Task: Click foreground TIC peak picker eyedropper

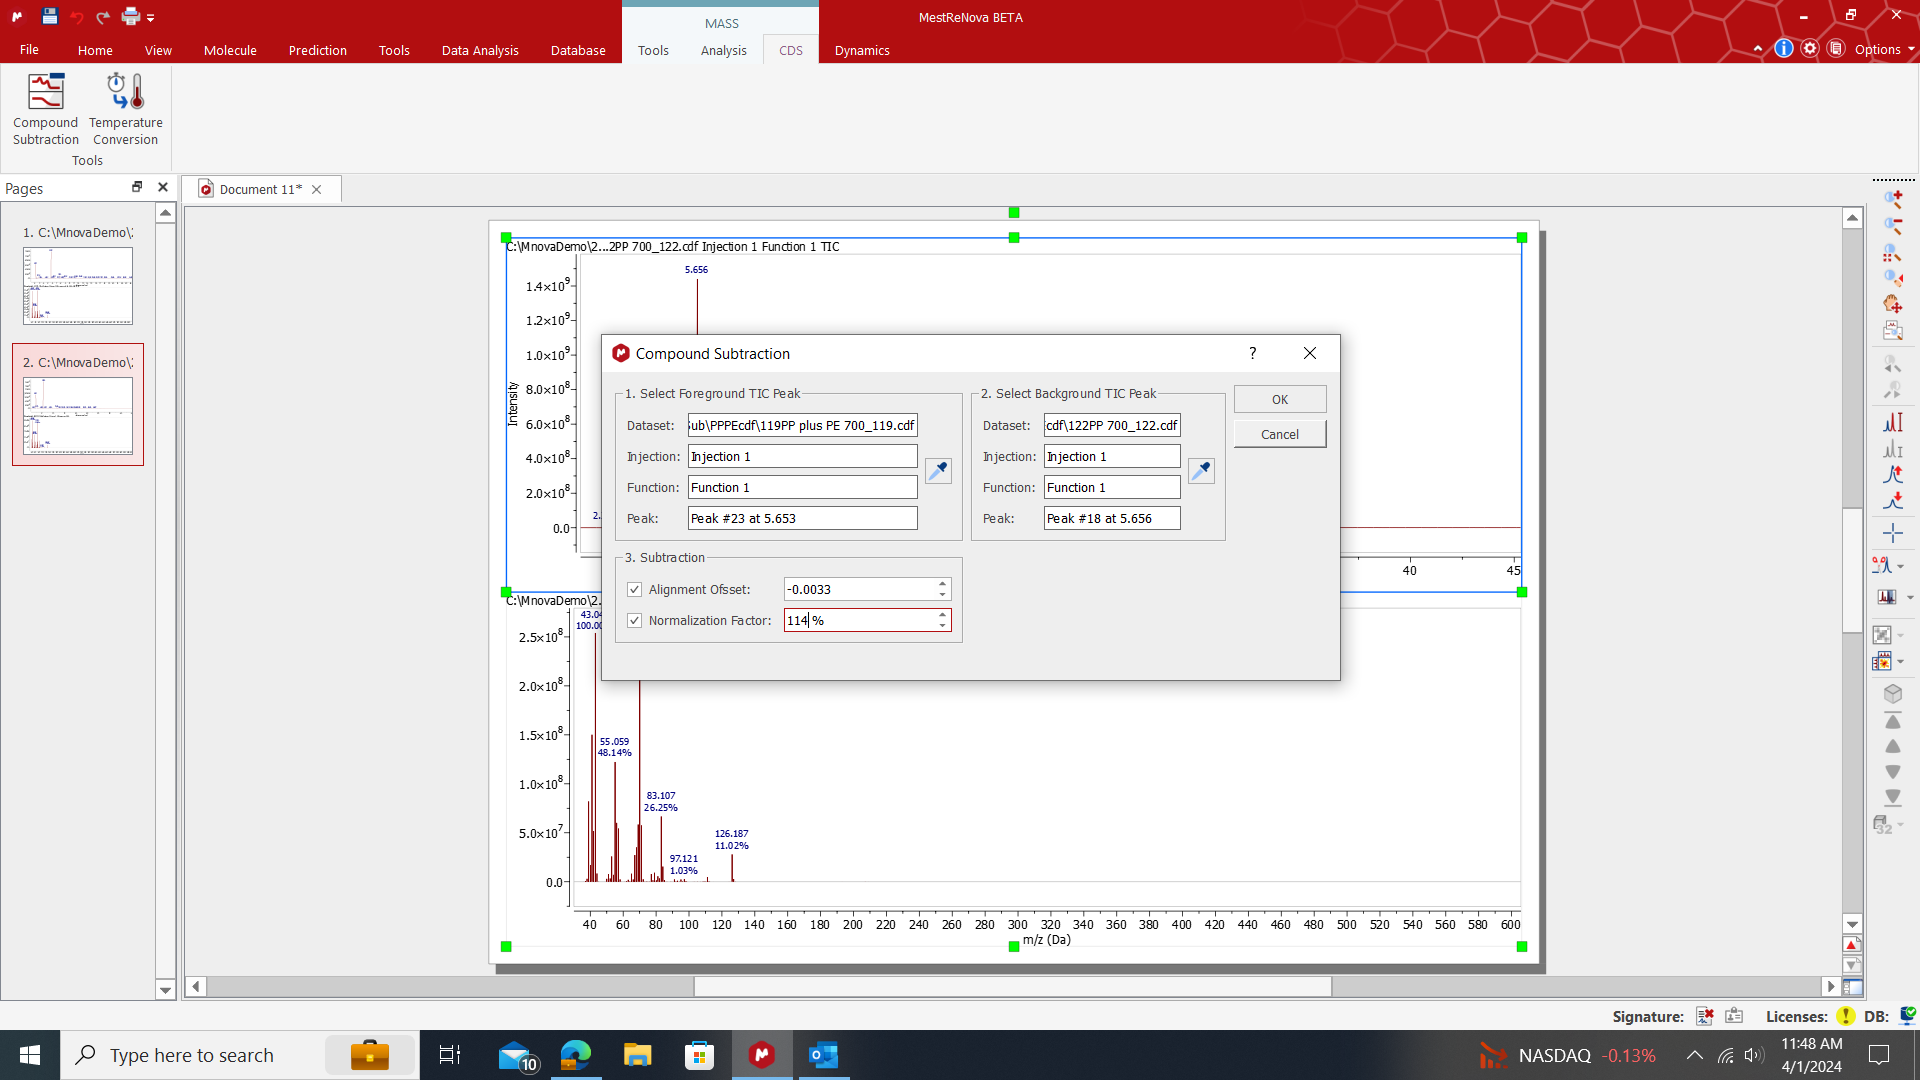Action: tap(938, 471)
